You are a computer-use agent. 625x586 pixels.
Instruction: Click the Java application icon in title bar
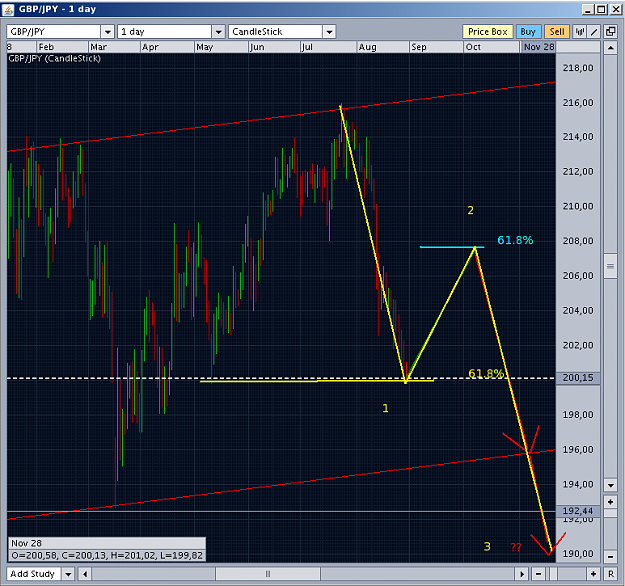(8, 10)
